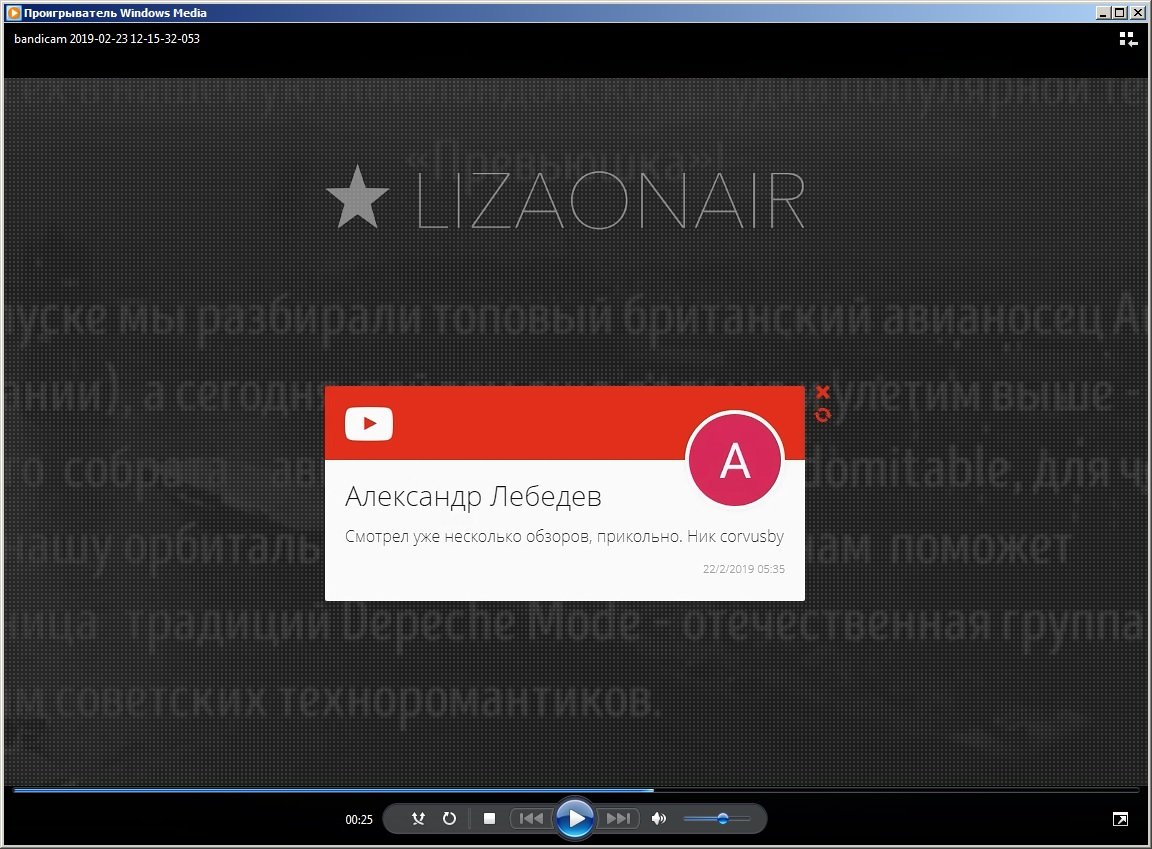Click the playback seek progress bar
Screen dimensions: 1152x849
click(x=576, y=790)
